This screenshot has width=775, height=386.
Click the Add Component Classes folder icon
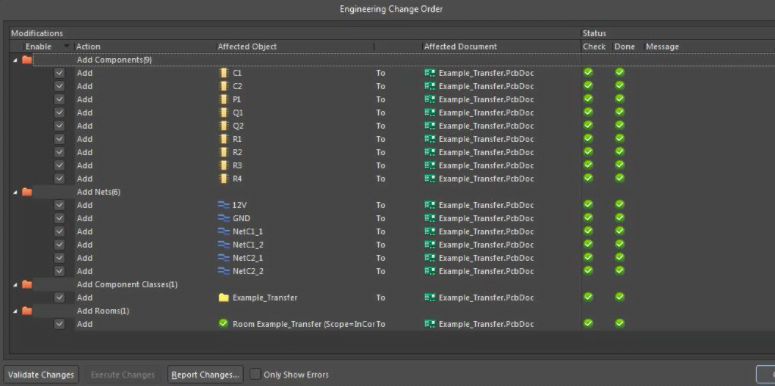click(27, 284)
